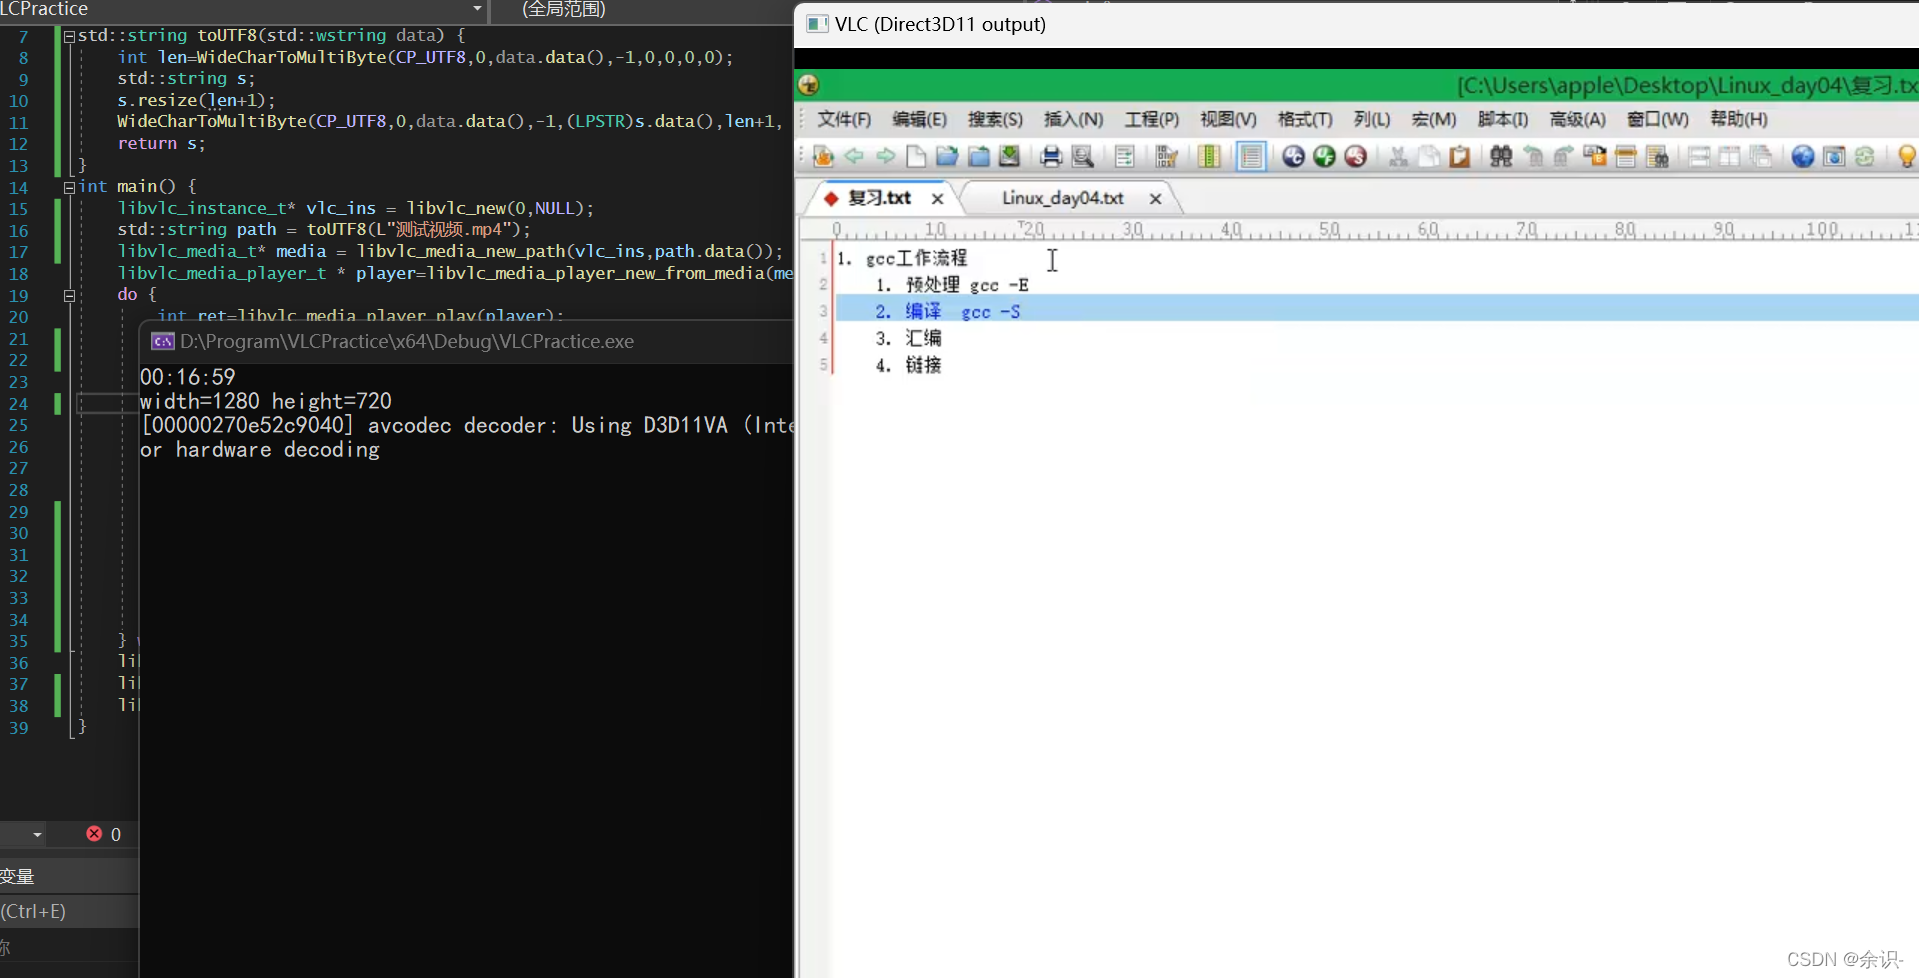Open the 视图(V) menu

tap(1228, 120)
